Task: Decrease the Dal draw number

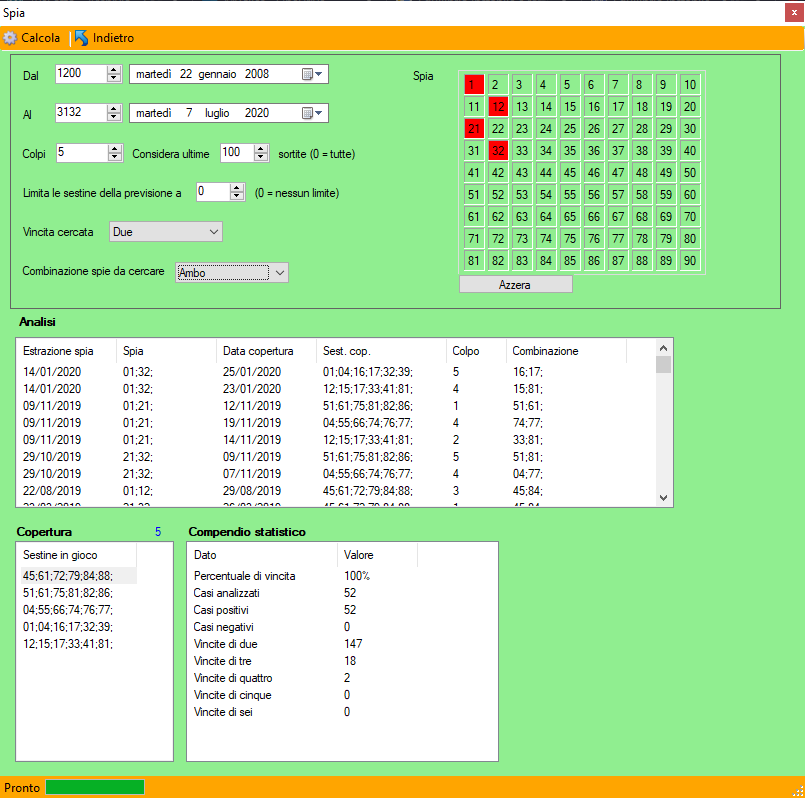Action: point(114,78)
